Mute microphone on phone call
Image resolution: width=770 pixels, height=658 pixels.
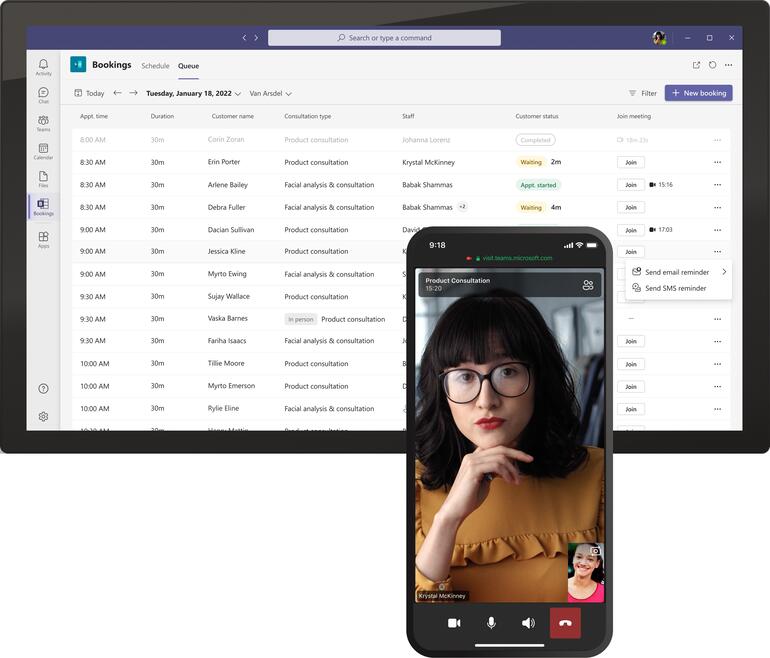tap(491, 623)
